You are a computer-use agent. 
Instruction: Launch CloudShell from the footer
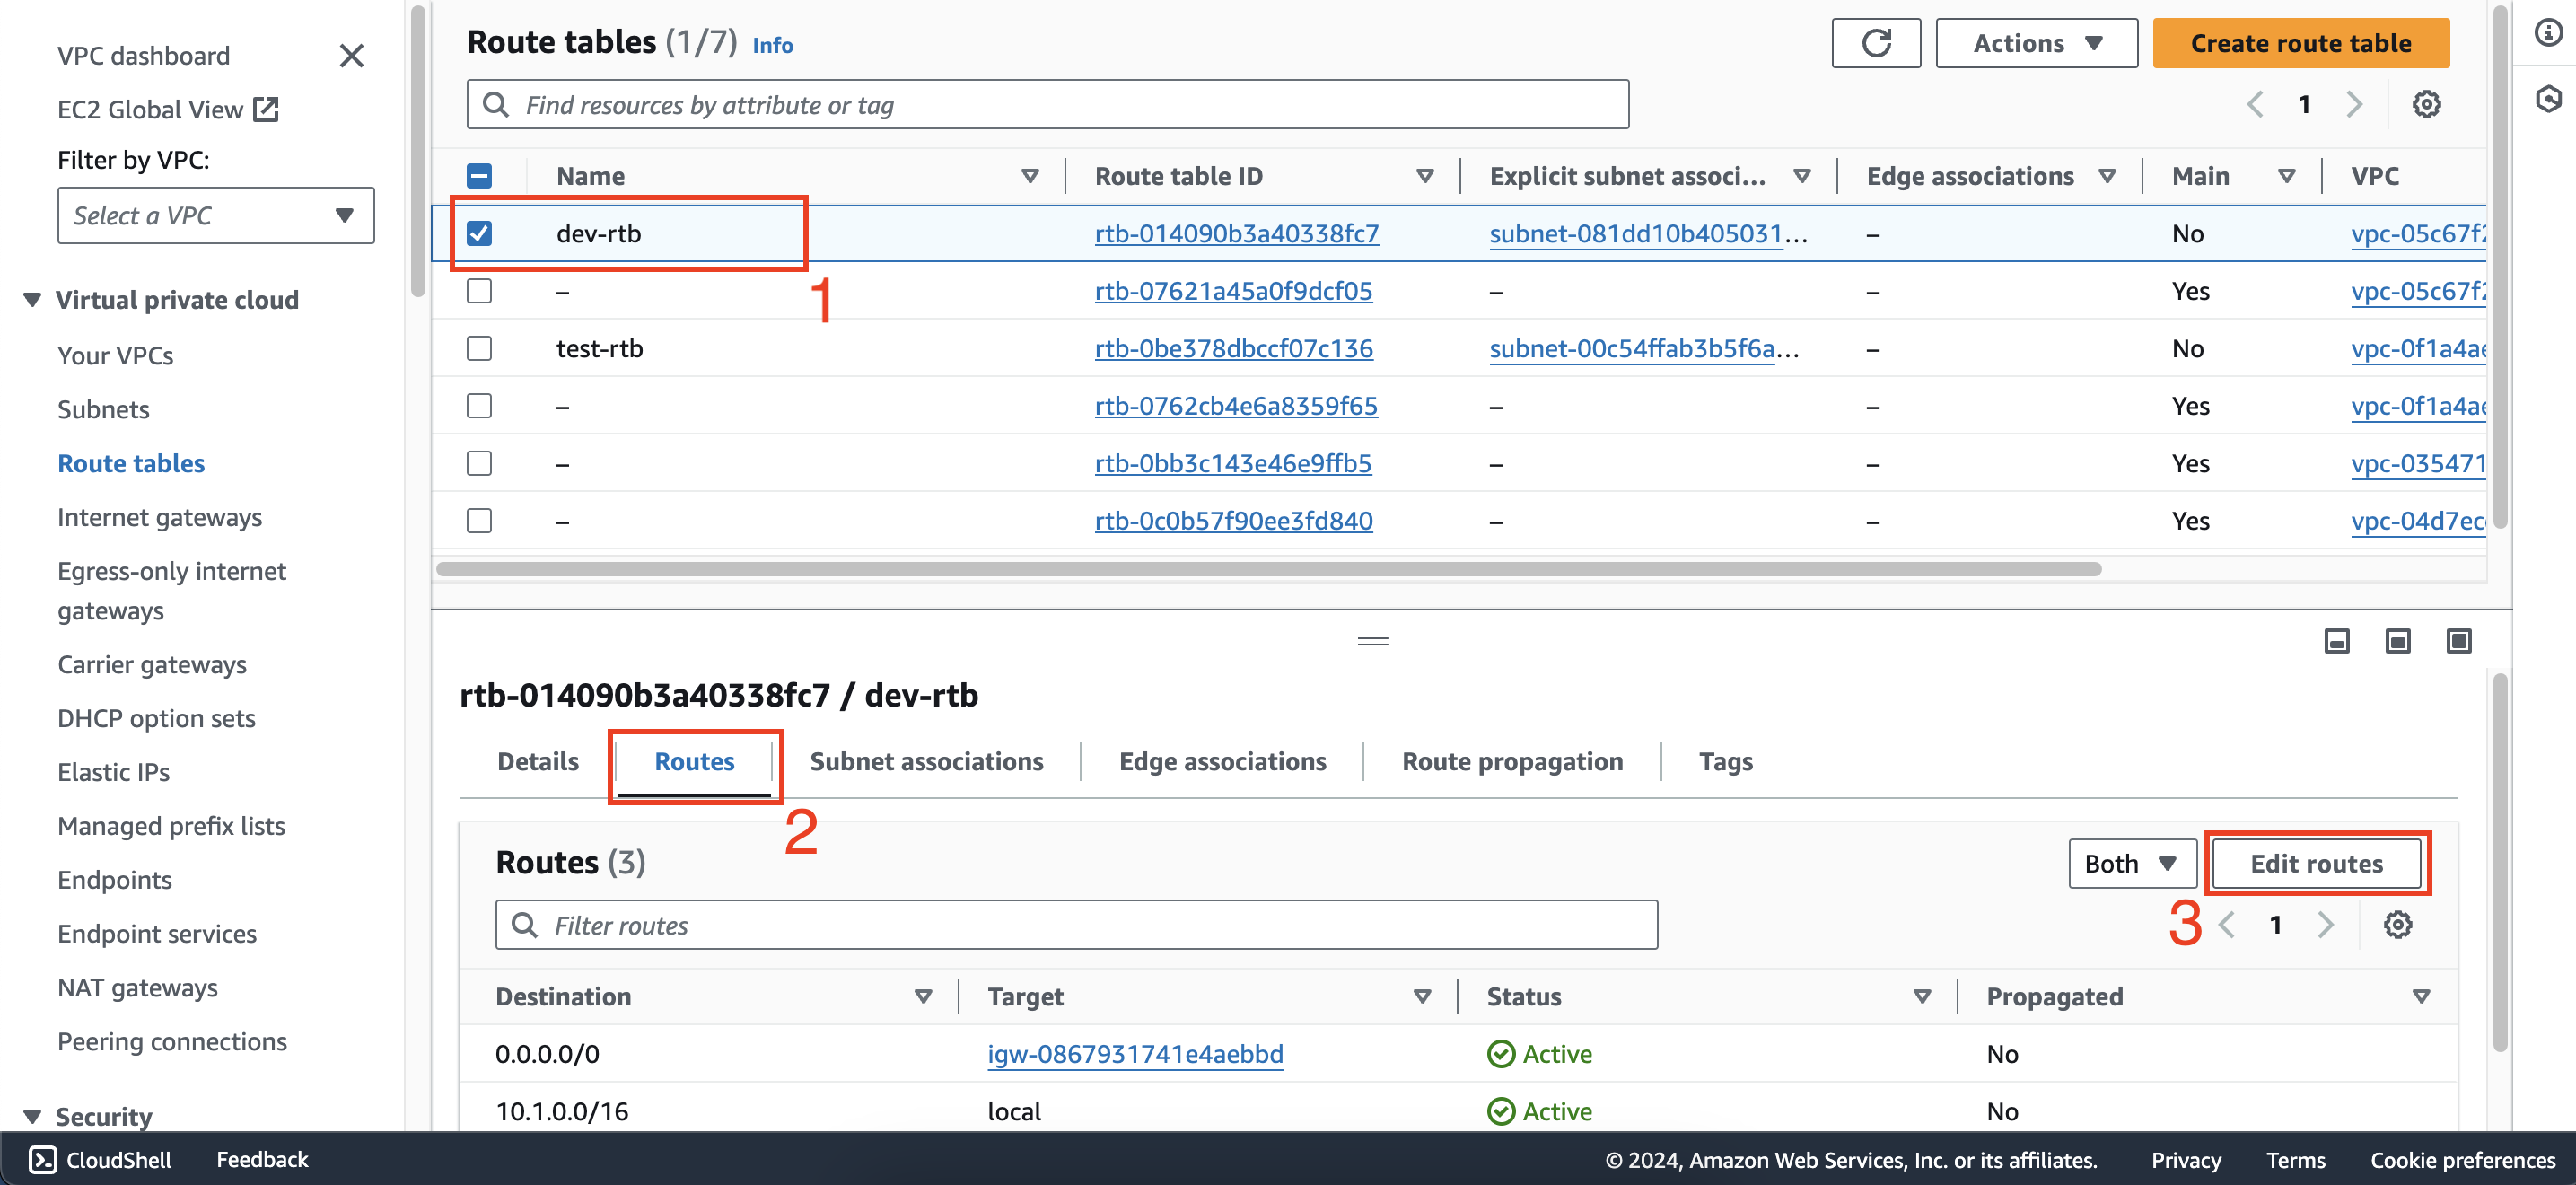click(100, 1159)
